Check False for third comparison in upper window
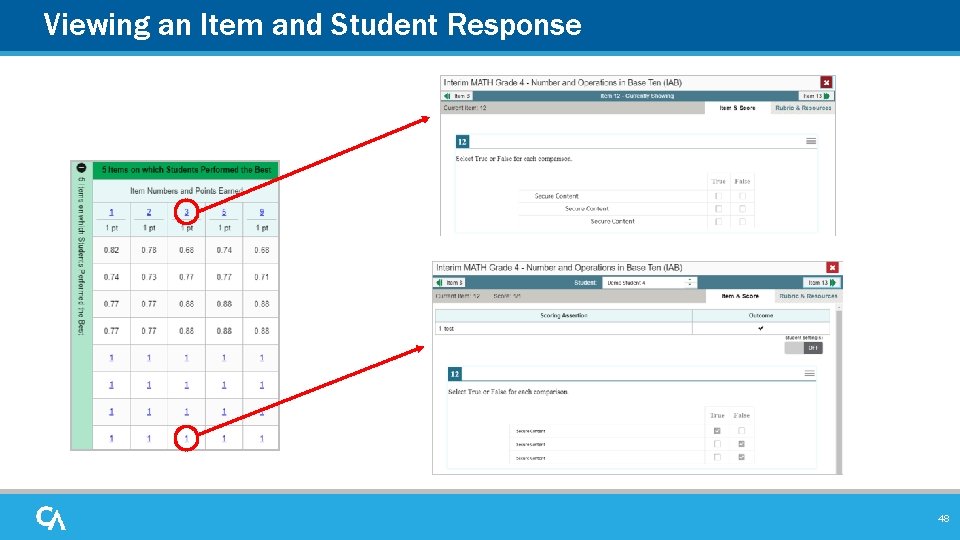Image resolution: width=960 pixels, height=540 pixels. coord(742,222)
